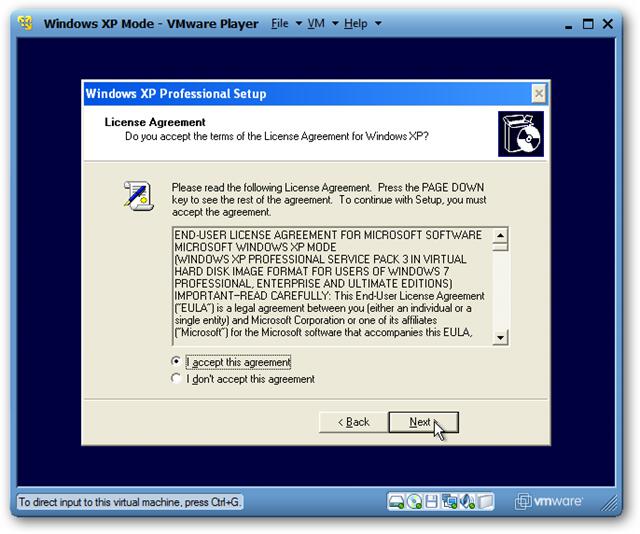Screen dimensions: 640x534
Task: Expand the Help menu dropdown arrow
Action: tap(378, 24)
